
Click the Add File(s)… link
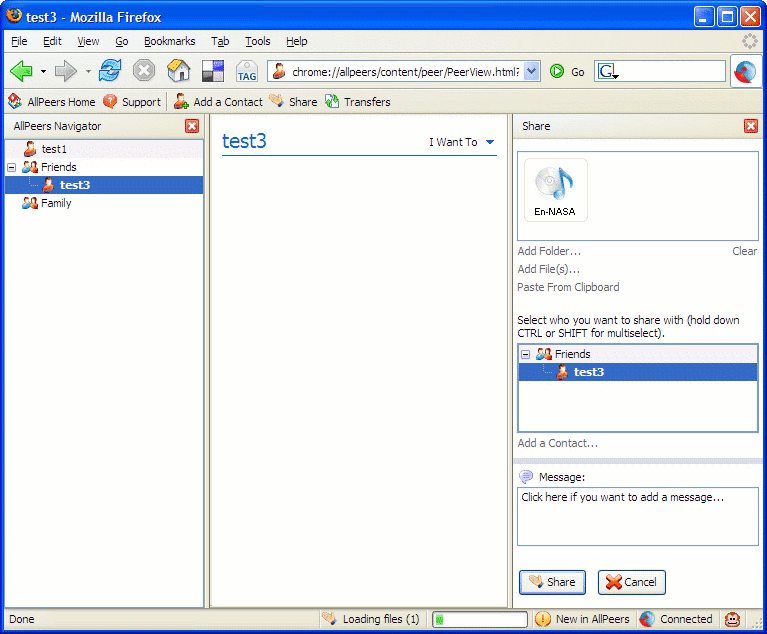click(x=549, y=269)
